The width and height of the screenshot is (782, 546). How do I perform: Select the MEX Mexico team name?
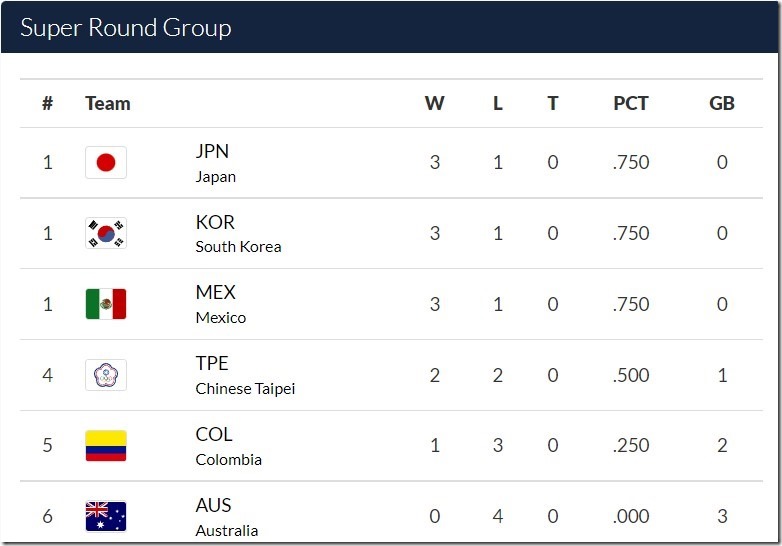pyautogui.click(x=220, y=304)
